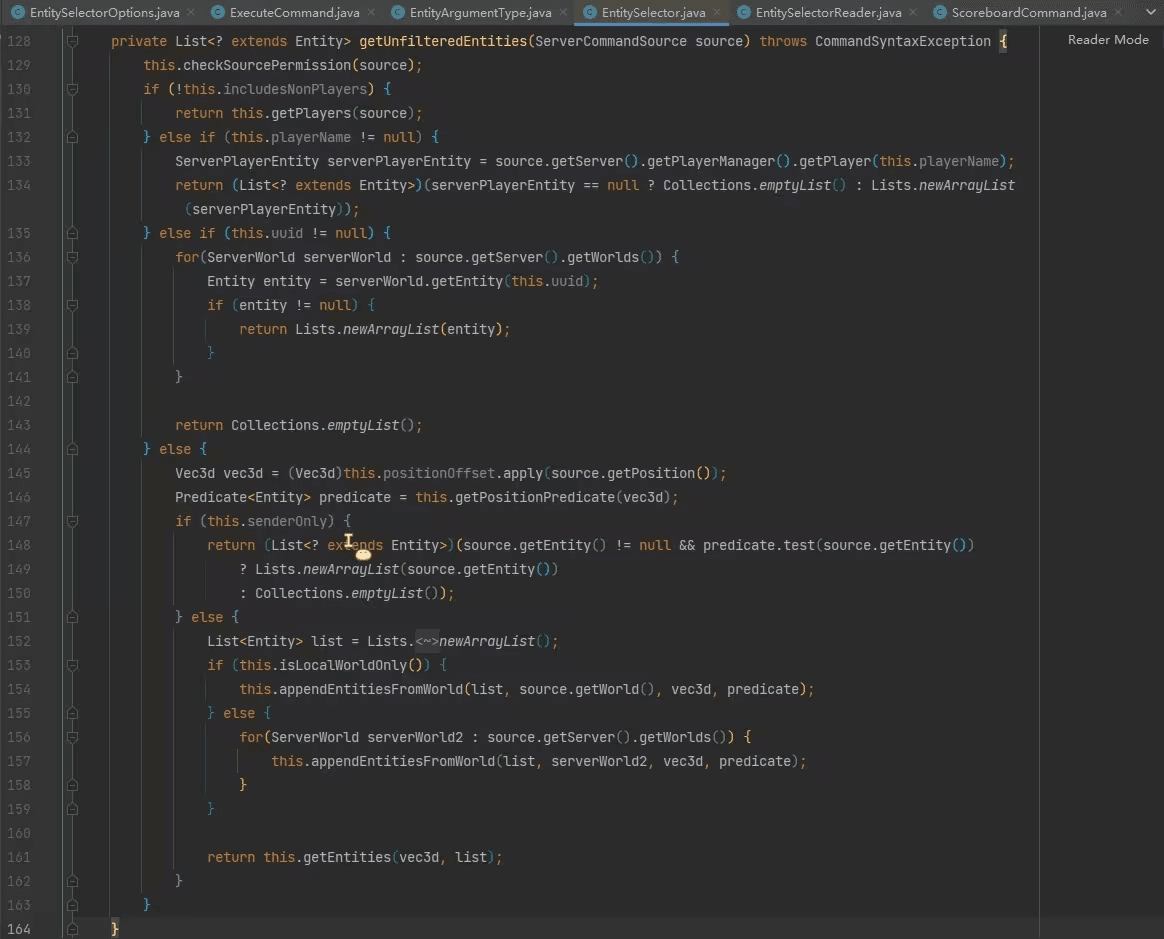Click includesNonPlayers field on line 130
This screenshot has height=939, width=1164.
[x=295, y=89]
